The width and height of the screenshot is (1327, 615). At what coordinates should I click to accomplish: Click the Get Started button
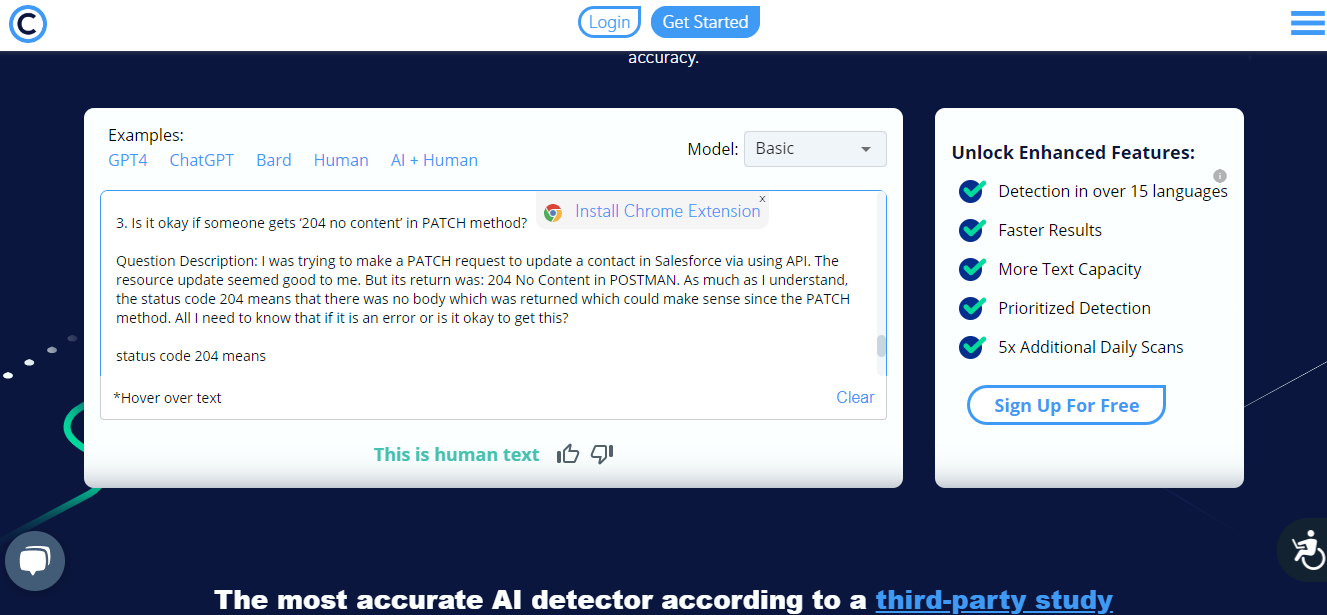(x=705, y=22)
